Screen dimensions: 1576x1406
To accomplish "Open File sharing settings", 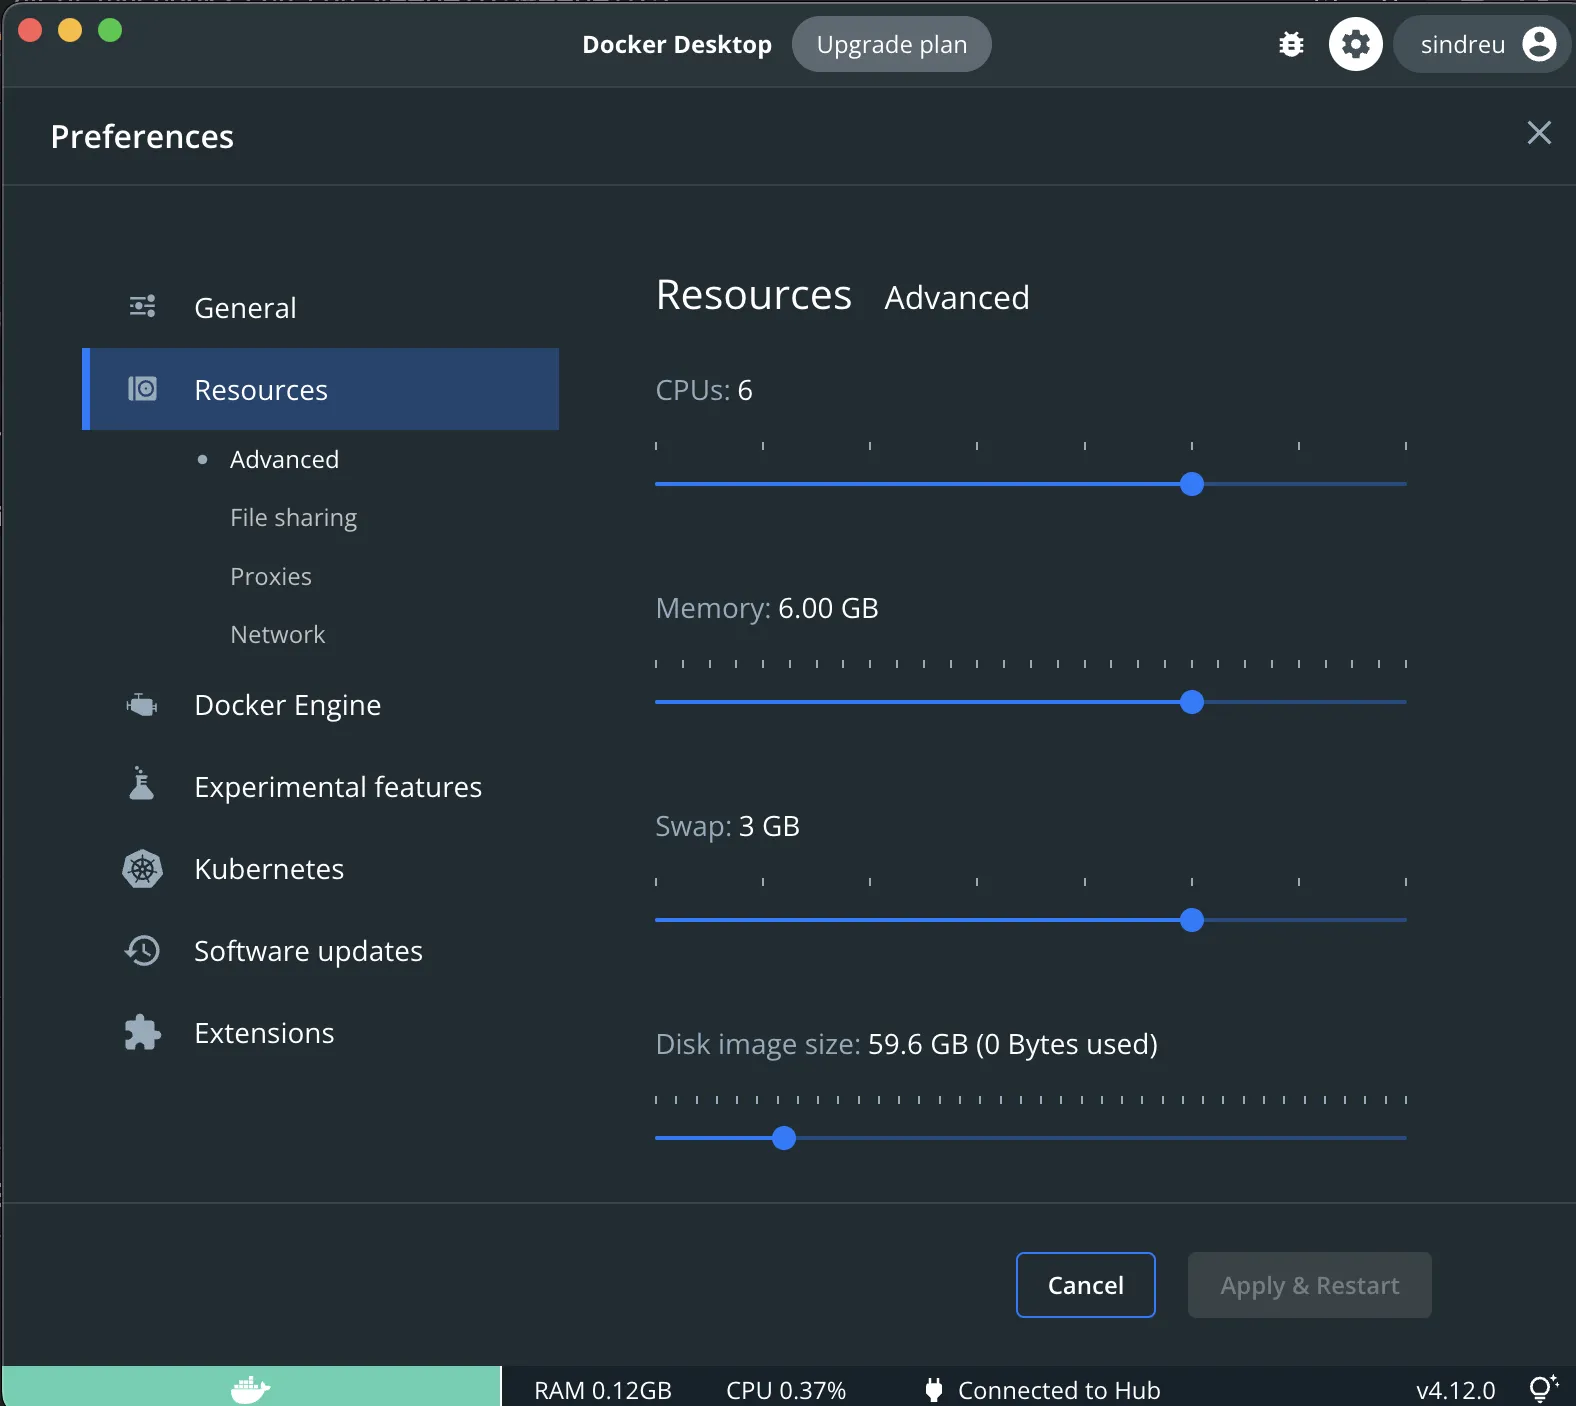I will (x=293, y=517).
